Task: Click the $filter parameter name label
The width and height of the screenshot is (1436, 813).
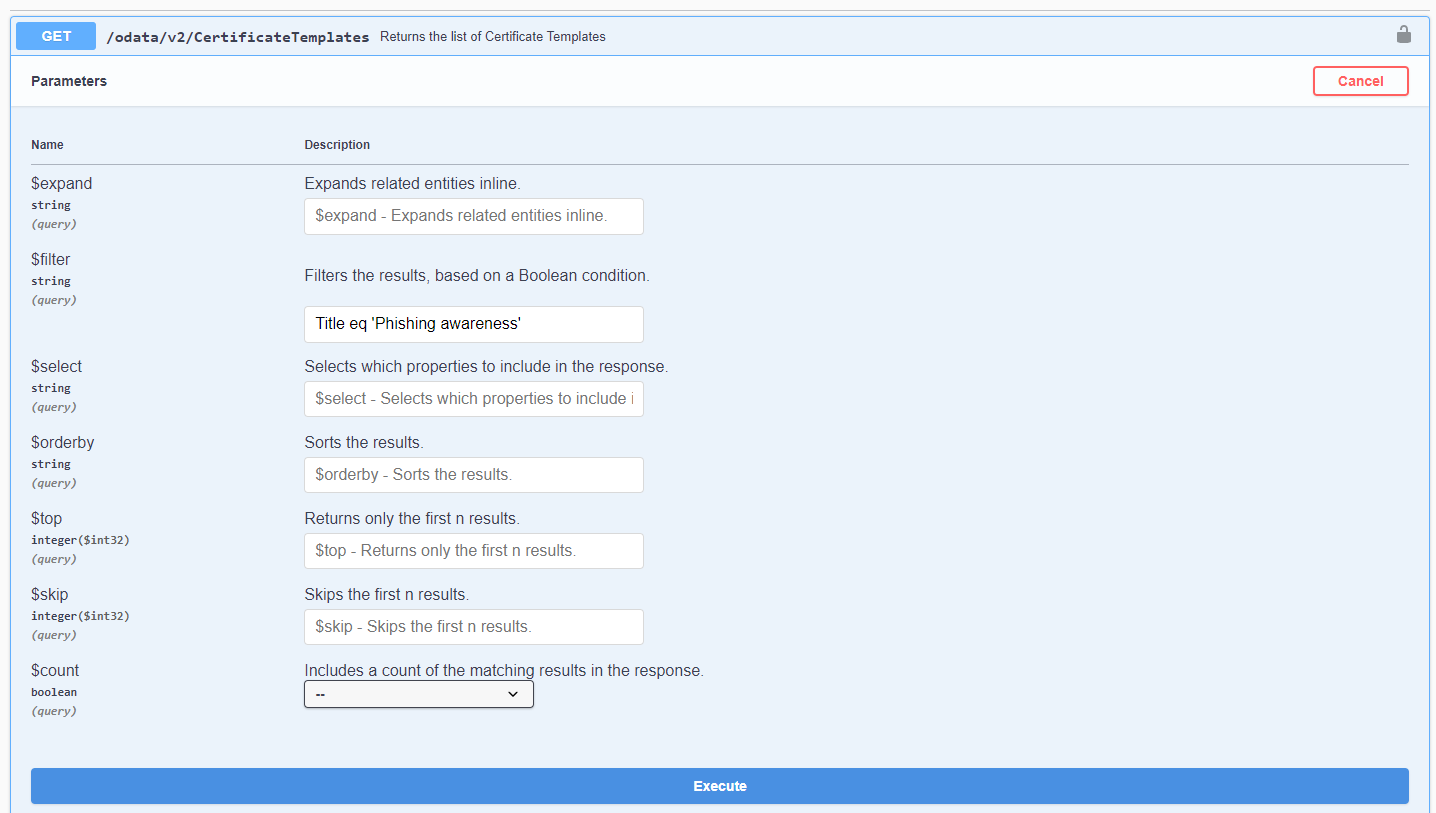Action: tap(51, 260)
